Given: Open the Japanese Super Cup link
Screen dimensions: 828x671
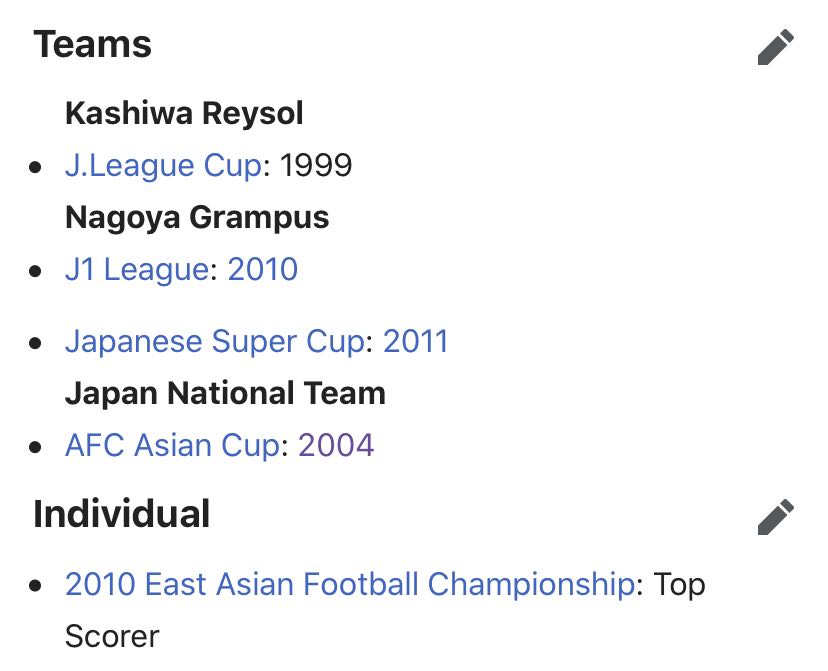Looking at the screenshot, I should (215, 341).
